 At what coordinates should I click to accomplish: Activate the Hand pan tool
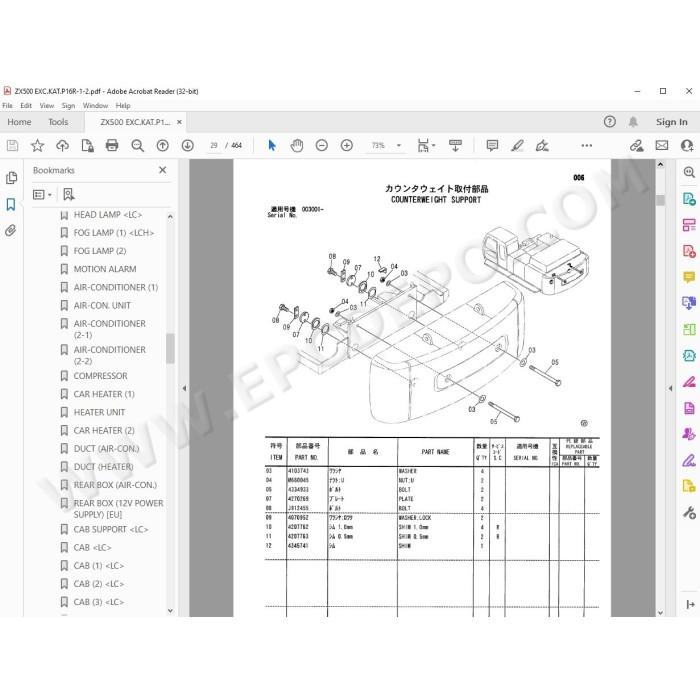coord(297,146)
